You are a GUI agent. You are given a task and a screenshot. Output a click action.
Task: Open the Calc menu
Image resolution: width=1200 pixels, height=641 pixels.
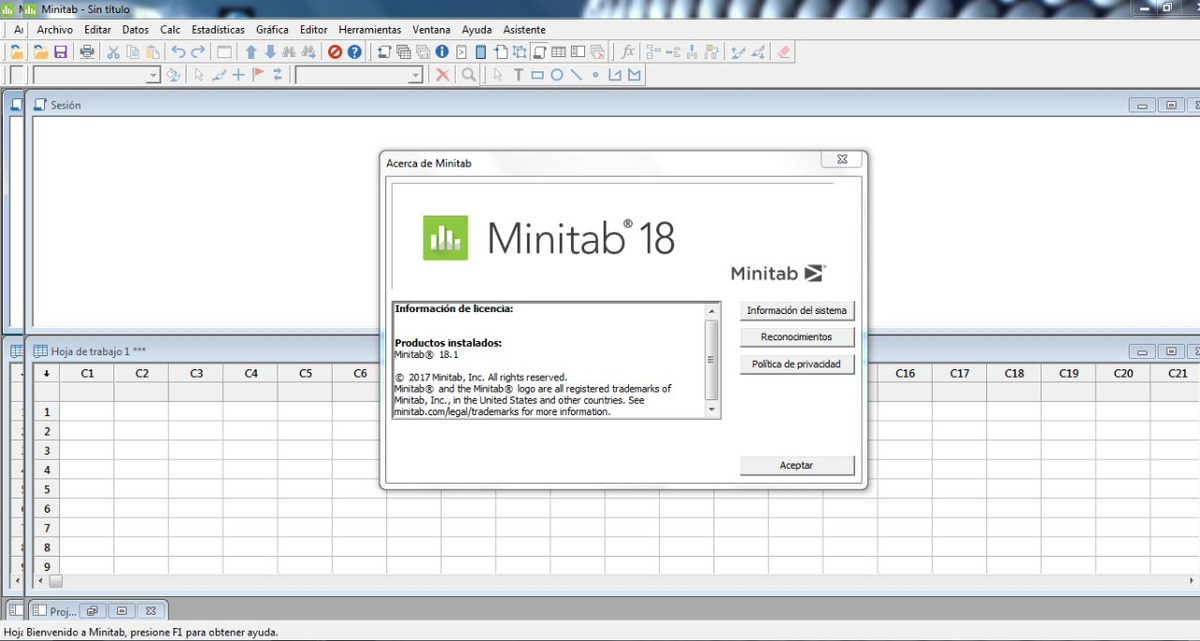point(170,30)
